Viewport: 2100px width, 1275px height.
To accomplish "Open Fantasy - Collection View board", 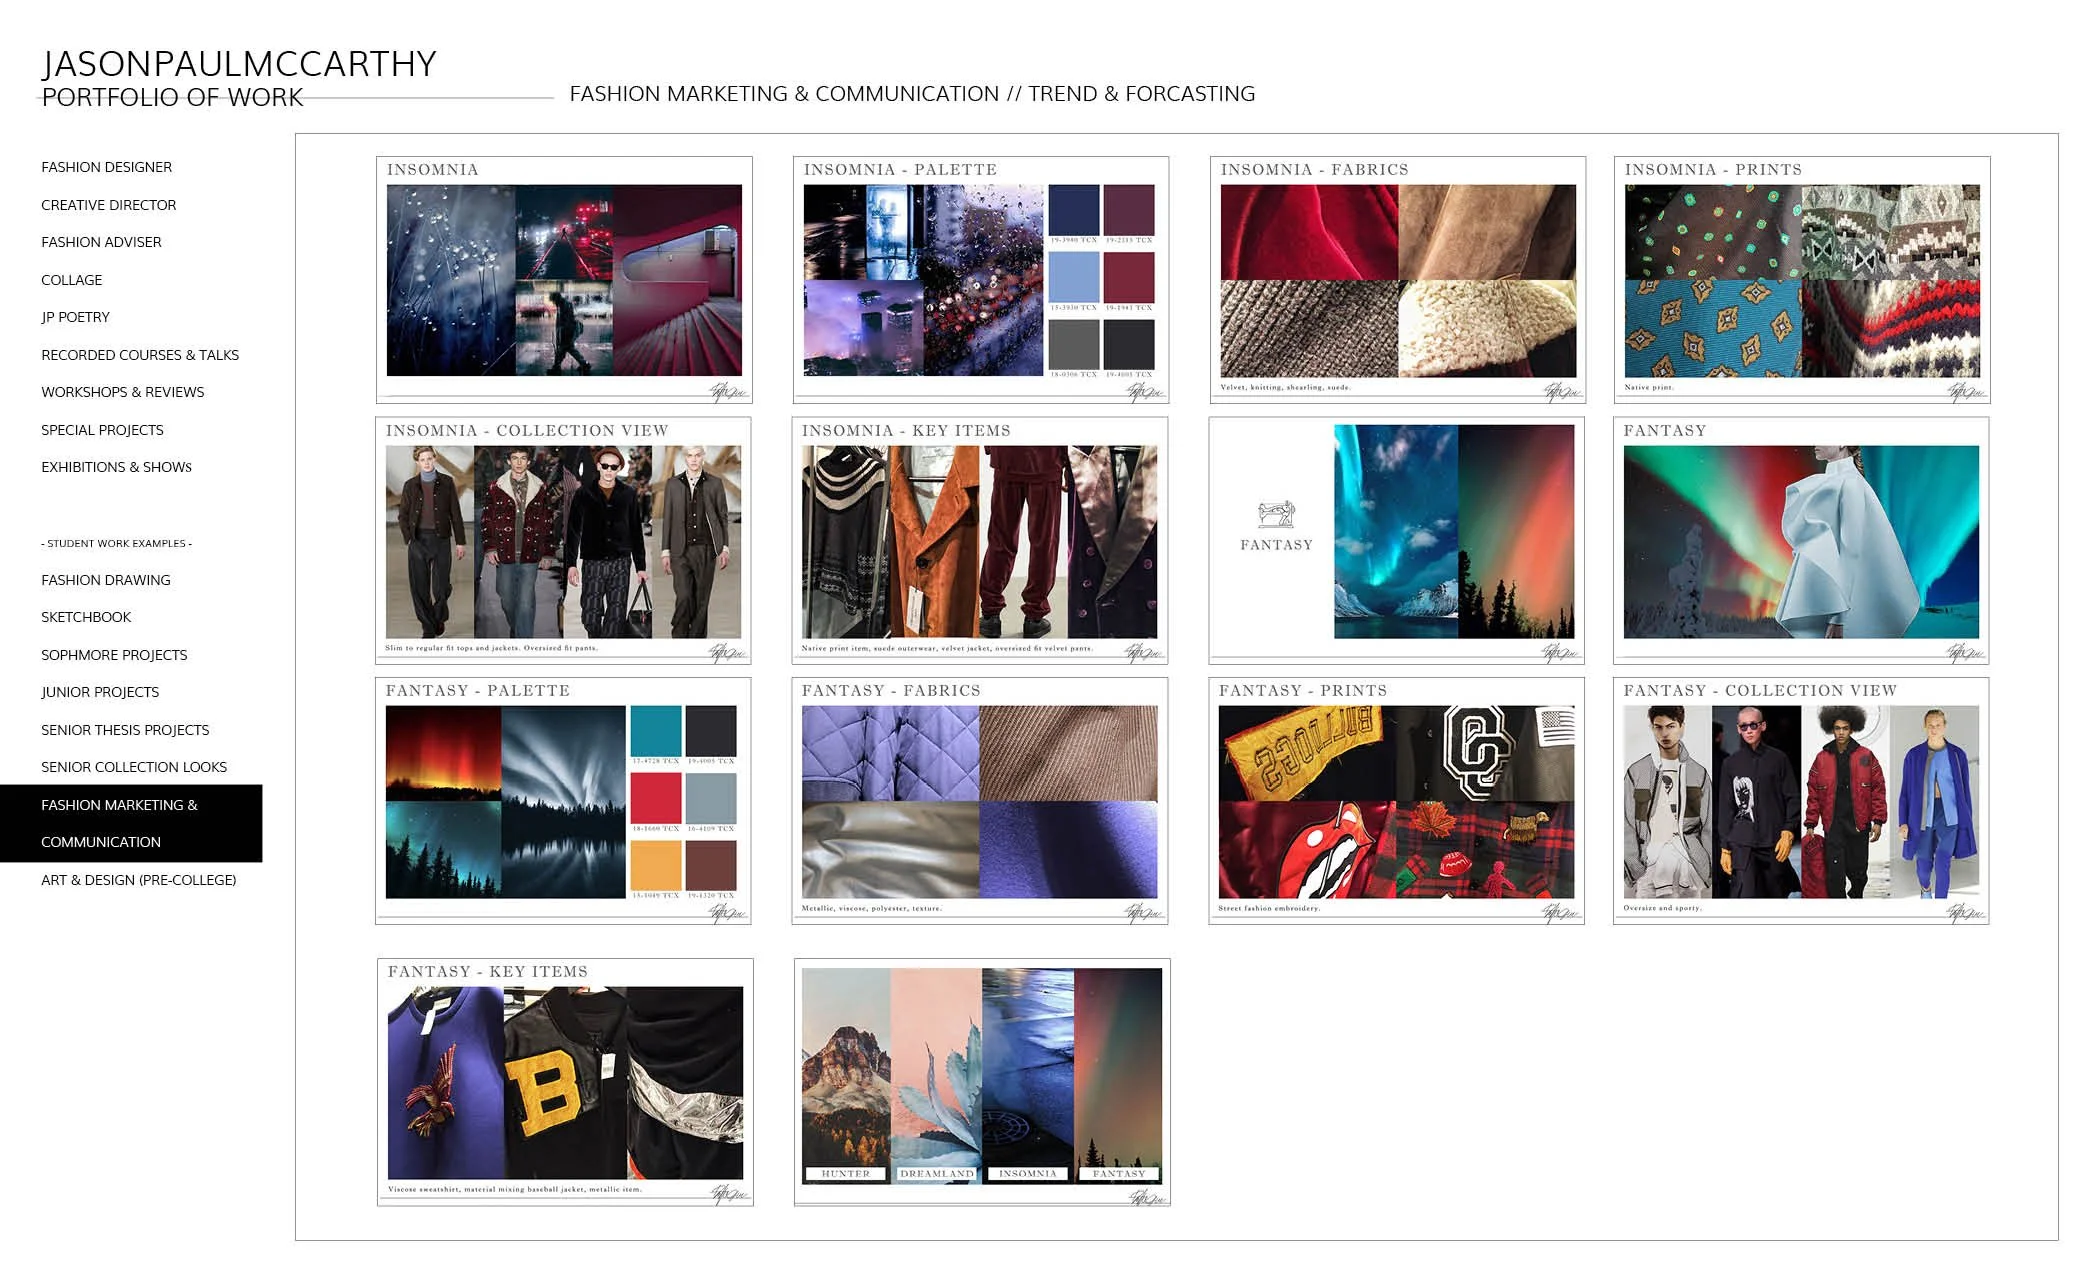I will [1801, 801].
